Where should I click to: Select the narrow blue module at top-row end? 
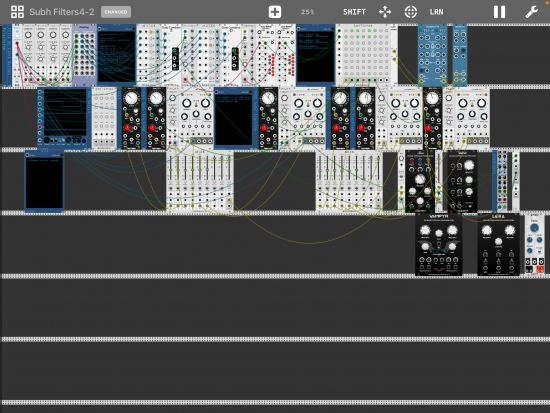coord(460,55)
